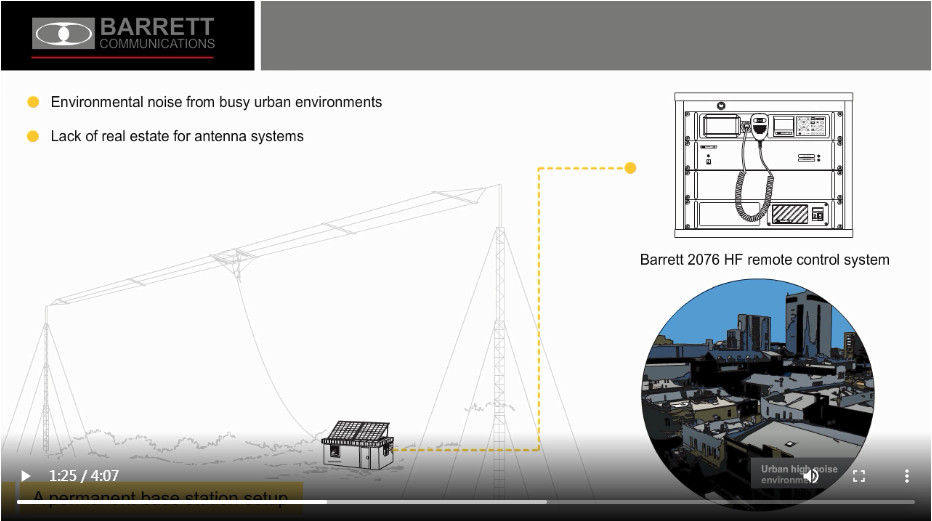Click the solar-panel equipment hut

click(358, 445)
